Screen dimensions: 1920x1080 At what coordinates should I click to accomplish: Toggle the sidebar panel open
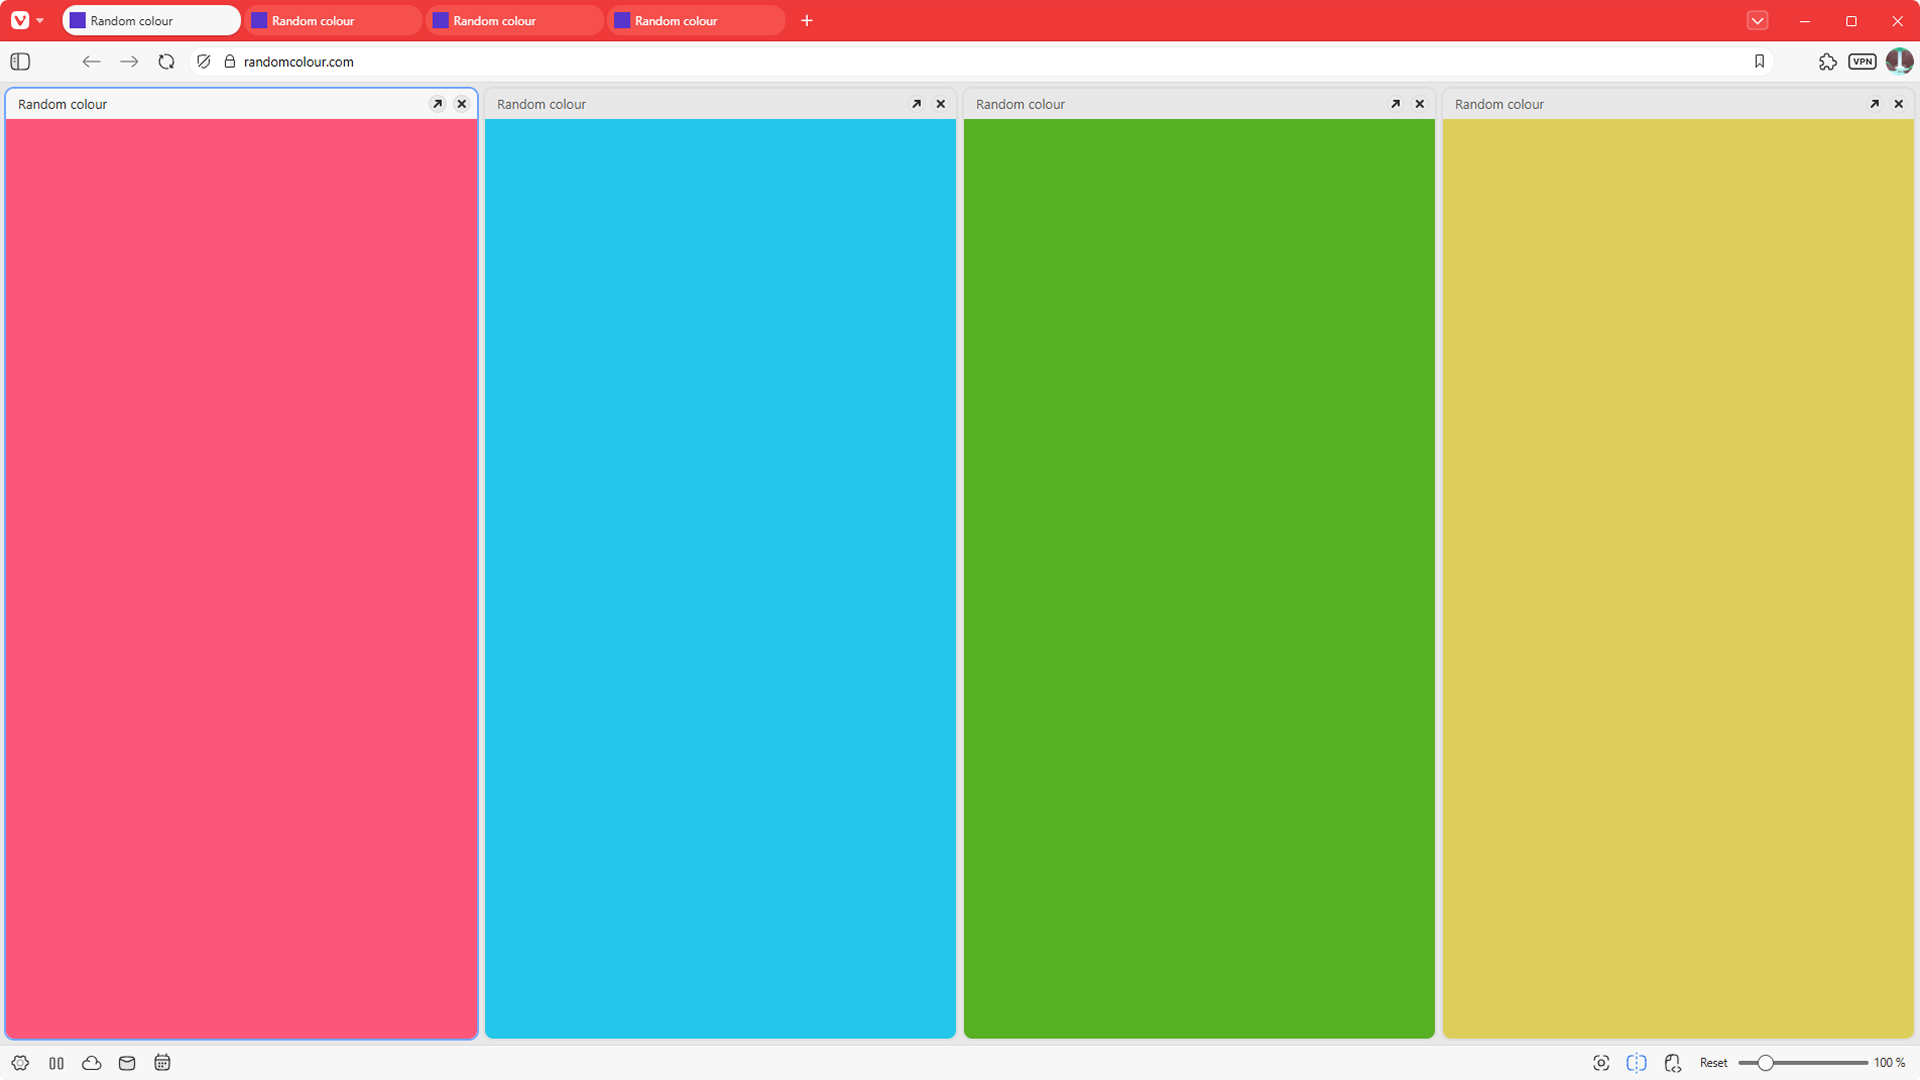(19, 61)
